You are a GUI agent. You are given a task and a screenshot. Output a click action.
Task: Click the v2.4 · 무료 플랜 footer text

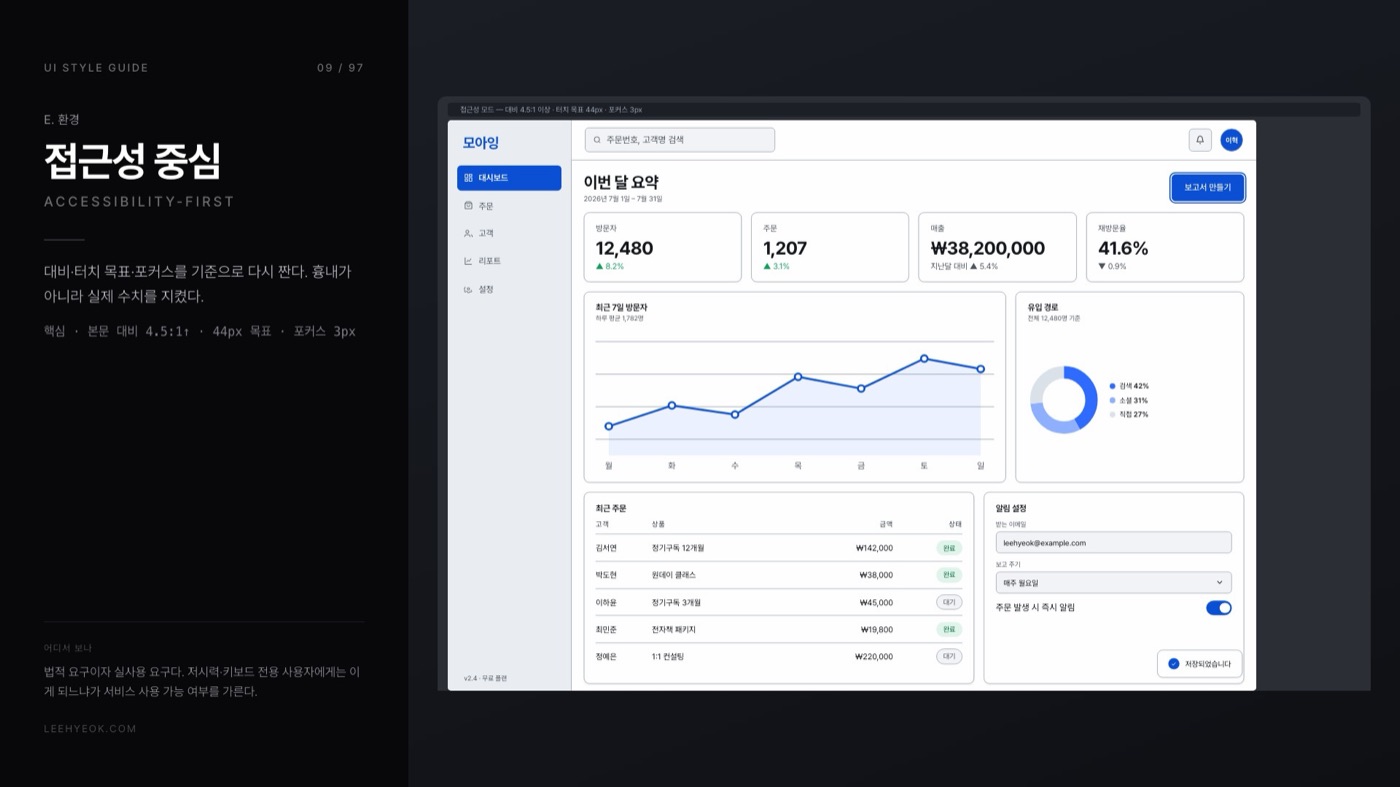[x=485, y=678]
